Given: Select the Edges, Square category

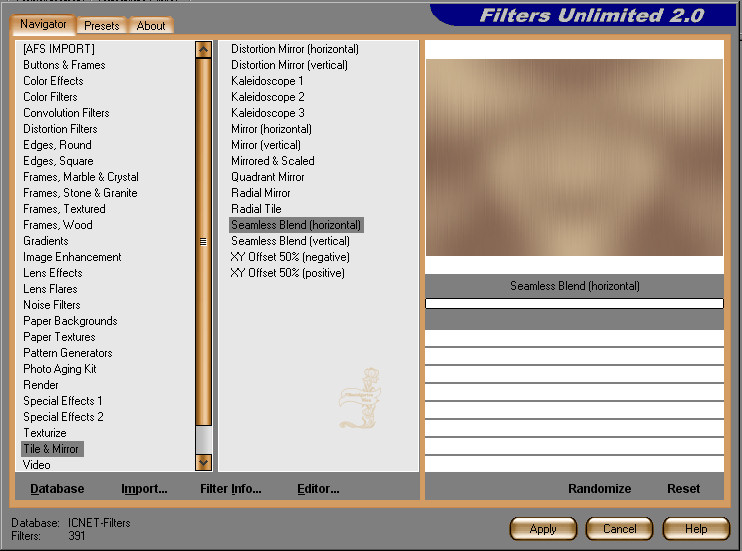Looking at the screenshot, I should [x=59, y=161].
